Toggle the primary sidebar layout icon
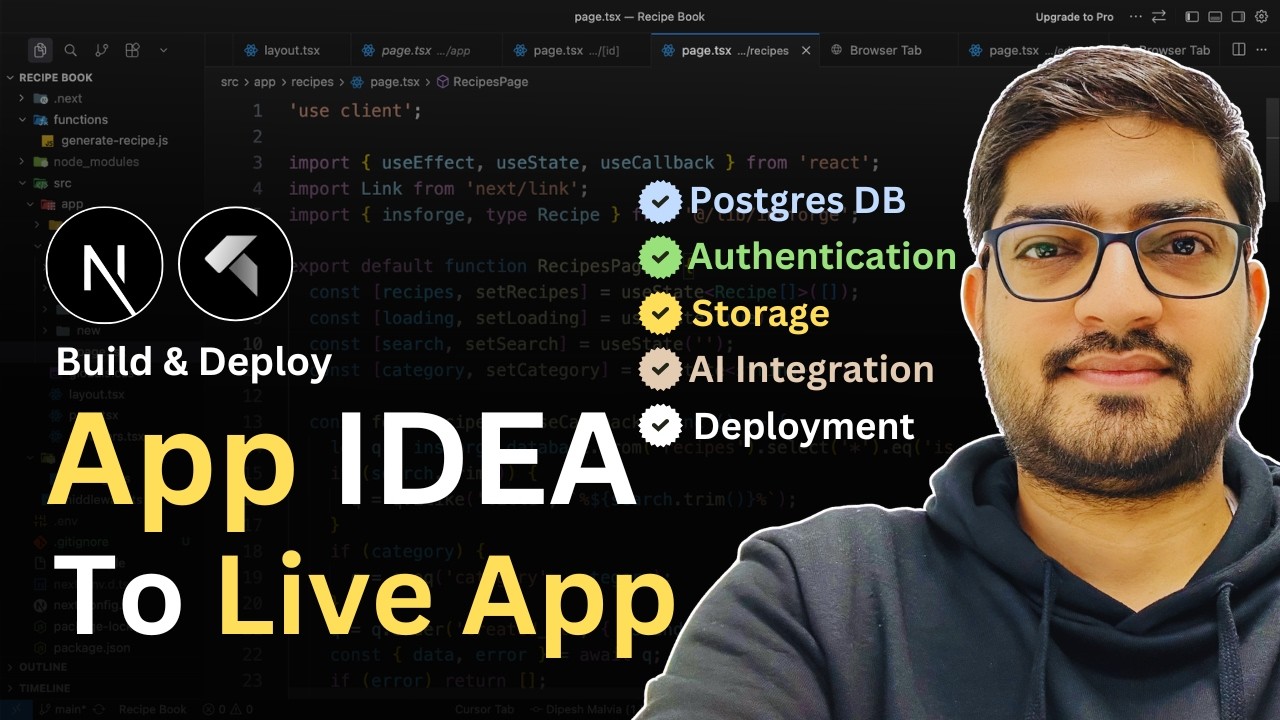Image resolution: width=1280 pixels, height=720 pixels. tap(1191, 17)
